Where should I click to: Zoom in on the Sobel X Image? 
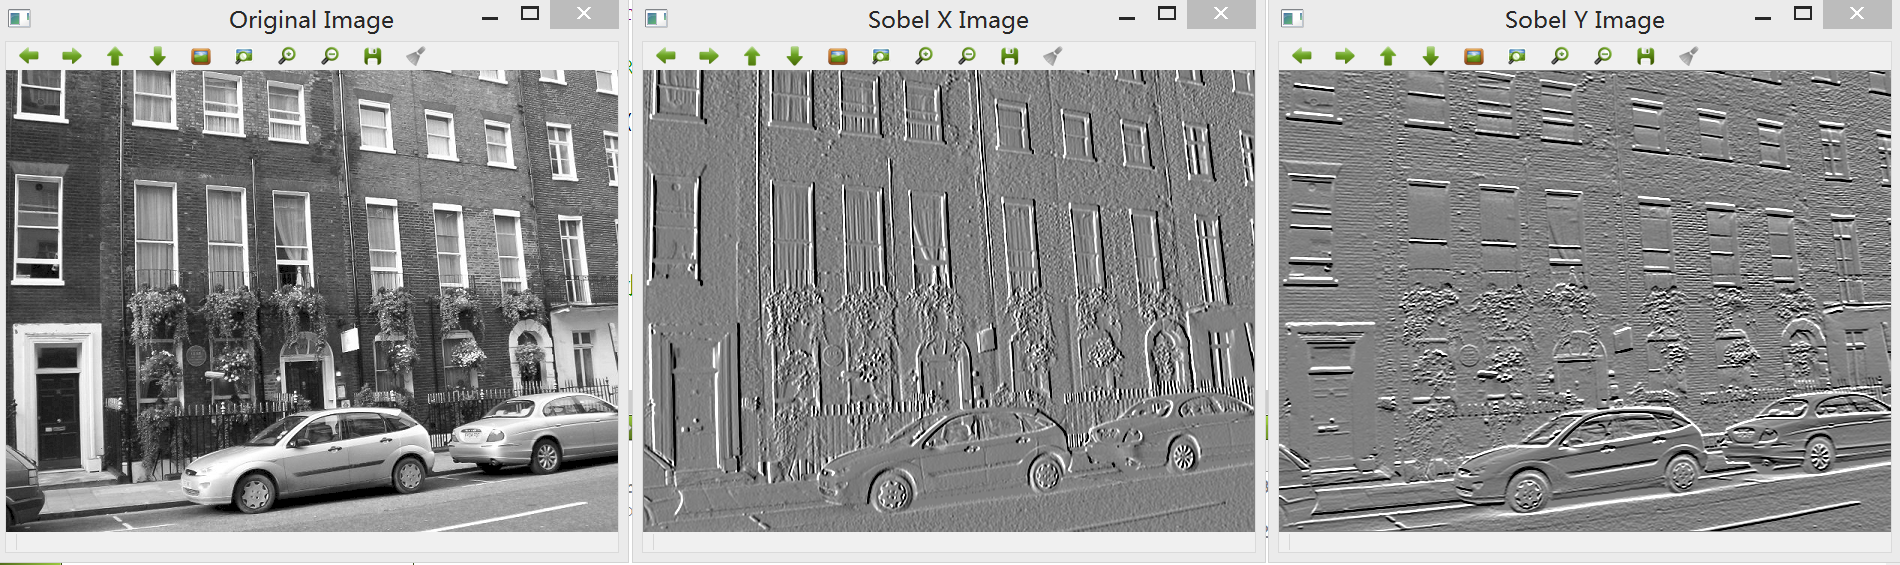click(x=924, y=56)
